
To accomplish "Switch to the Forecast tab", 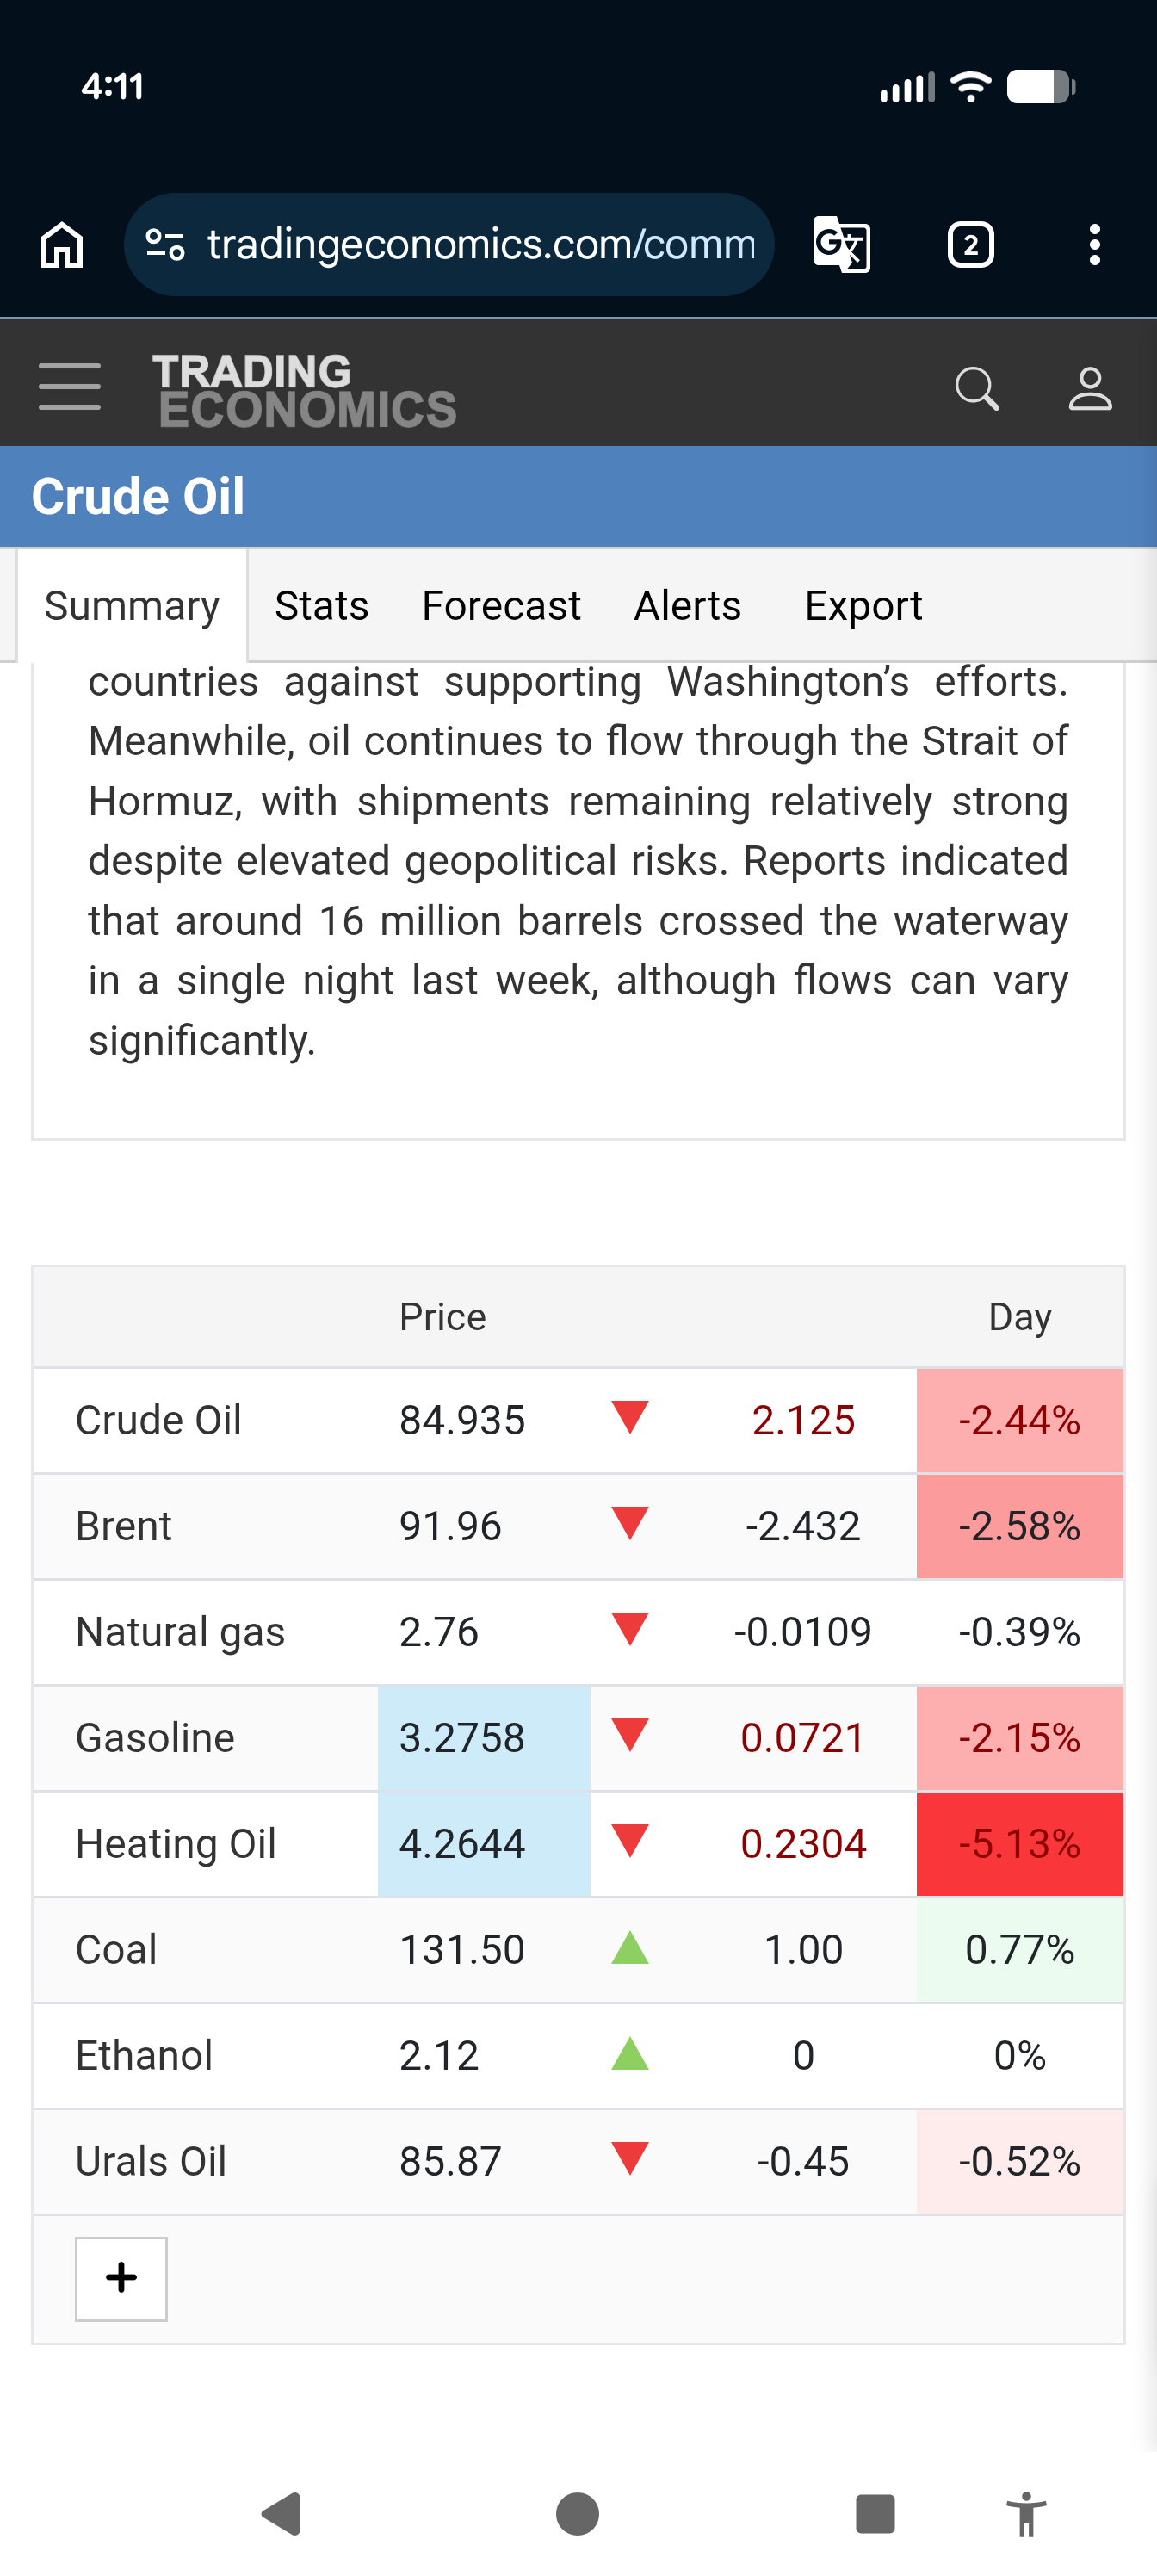I will 501,606.
